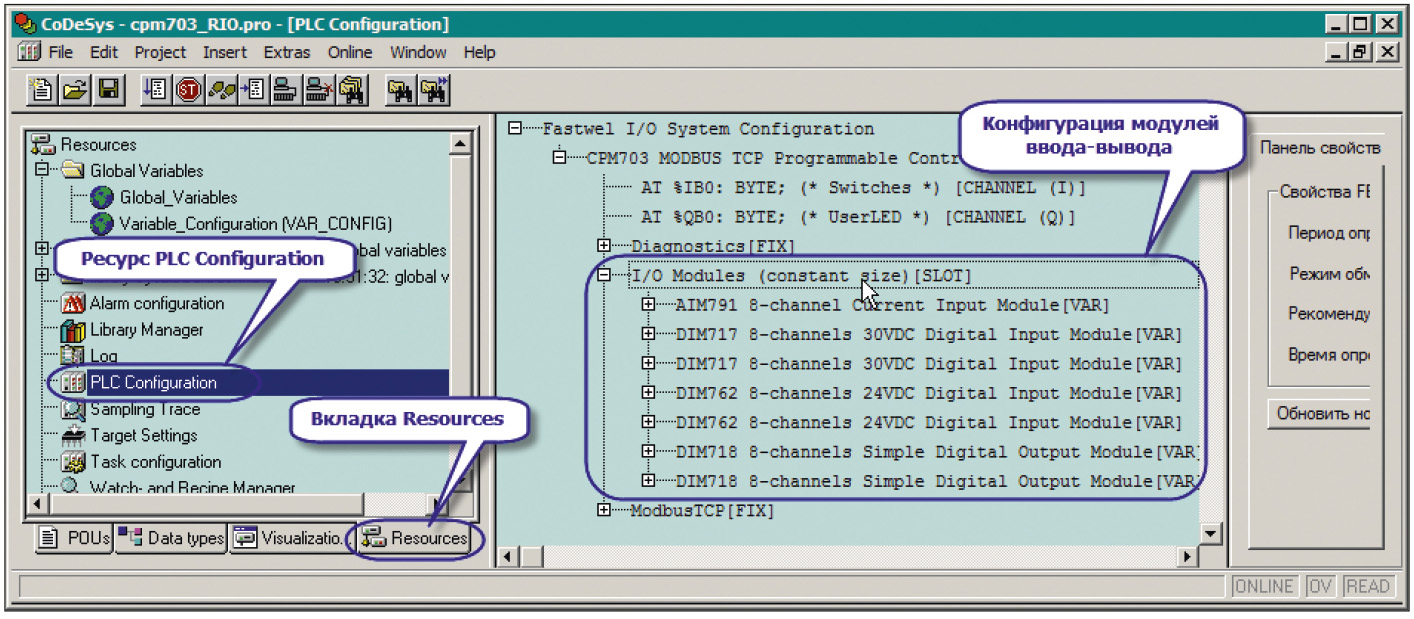Collapse the Fastwel I/O System Configuration node
The image size is (1414, 619).
[x=514, y=129]
